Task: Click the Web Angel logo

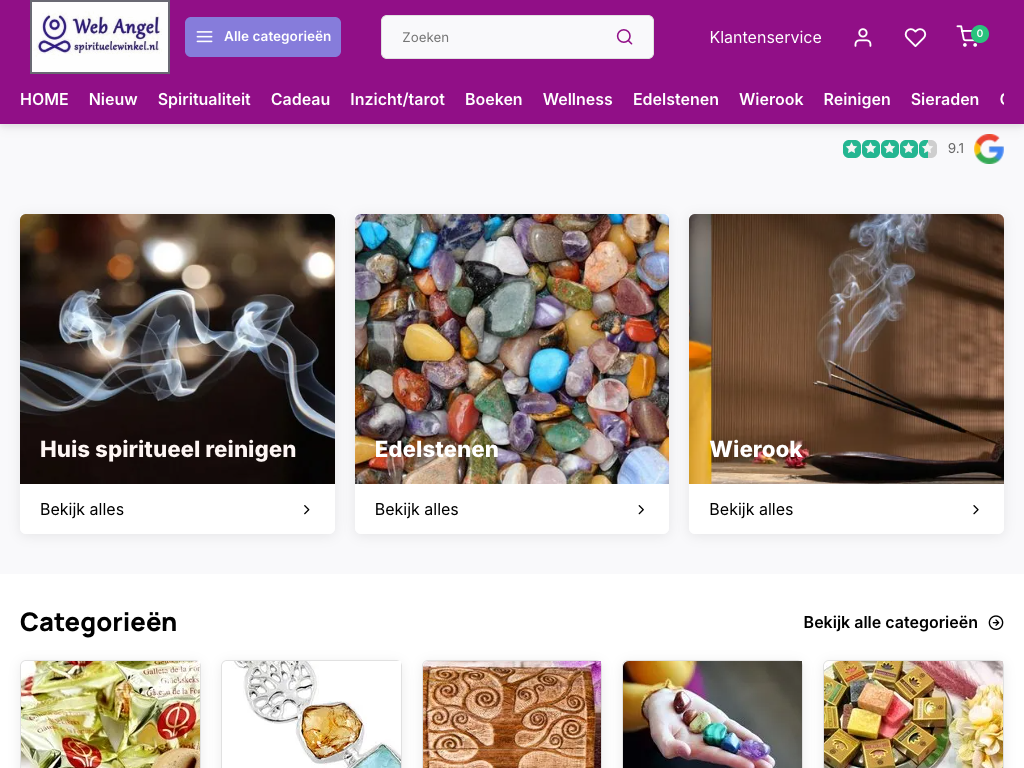Action: 100,37
